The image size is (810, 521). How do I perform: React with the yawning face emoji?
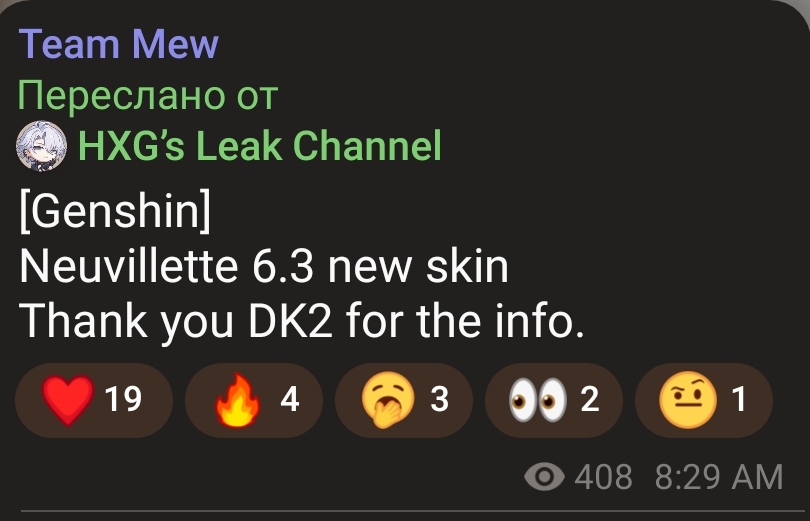click(387, 400)
